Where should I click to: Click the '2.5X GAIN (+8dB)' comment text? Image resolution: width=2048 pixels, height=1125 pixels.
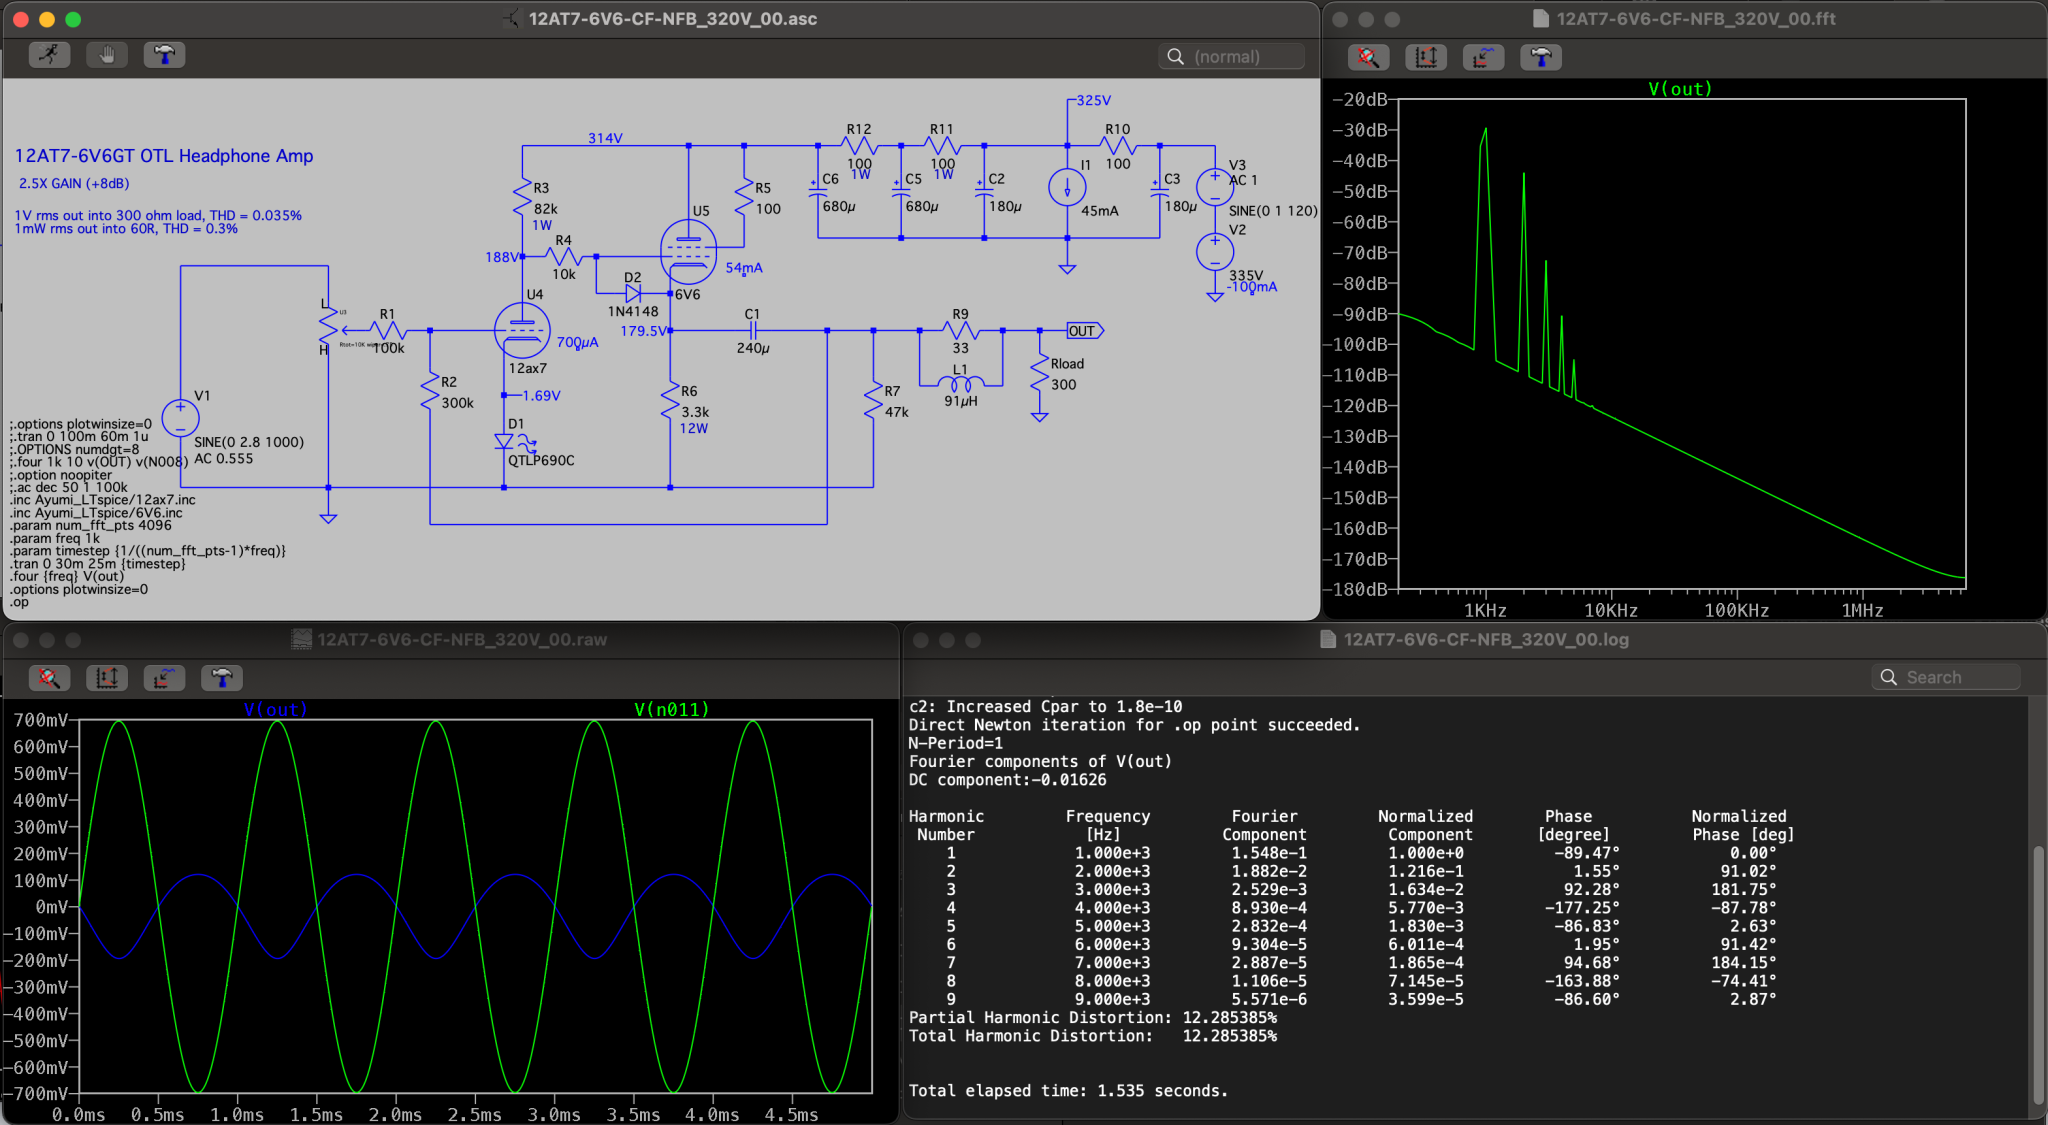click(x=74, y=184)
